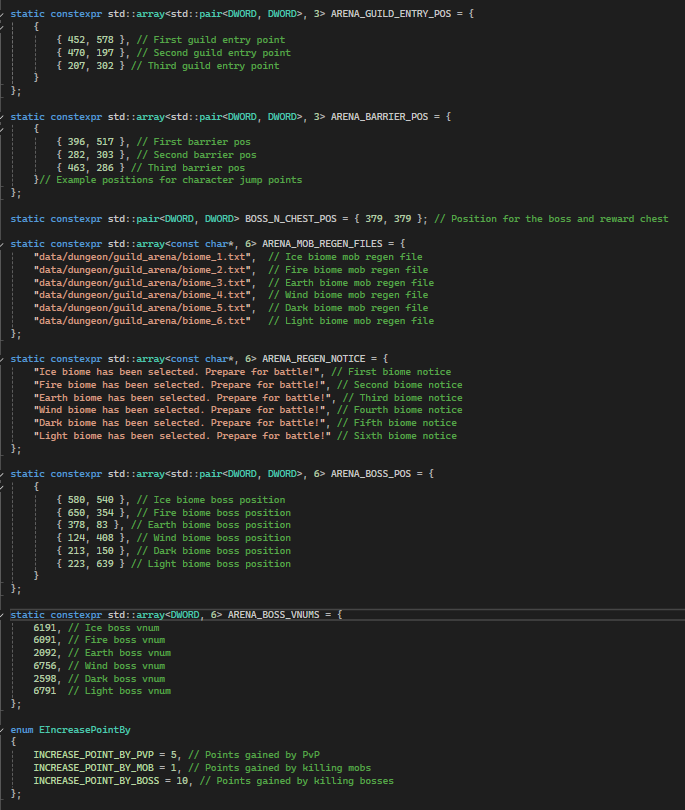
Task: Click the value pair { 580, 540 }
Action: pos(90,500)
